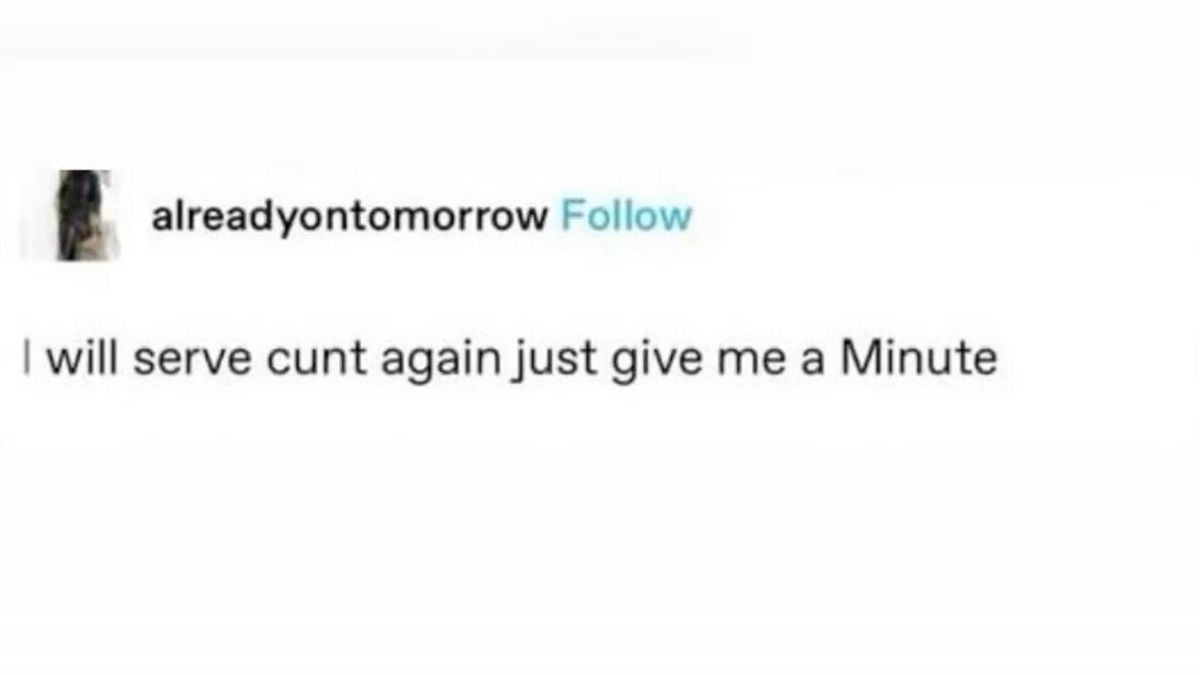Click the word 'Minute' in the post
The image size is (1200, 675).
click(x=920, y=358)
